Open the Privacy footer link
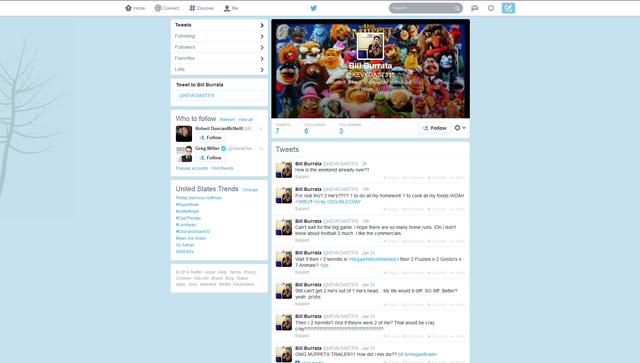This screenshot has height=363, width=640. coord(250,272)
